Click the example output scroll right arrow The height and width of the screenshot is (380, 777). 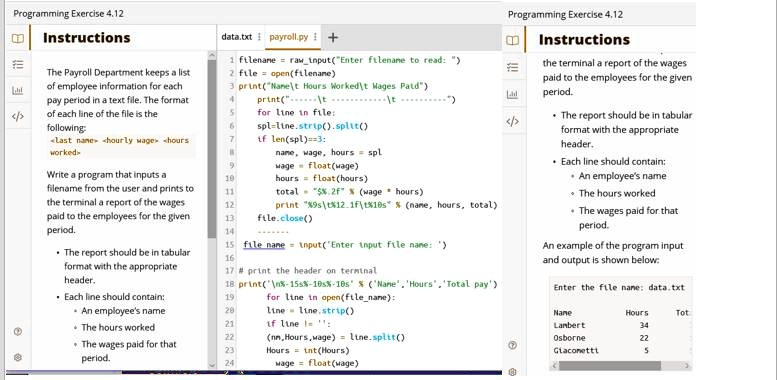point(687,366)
